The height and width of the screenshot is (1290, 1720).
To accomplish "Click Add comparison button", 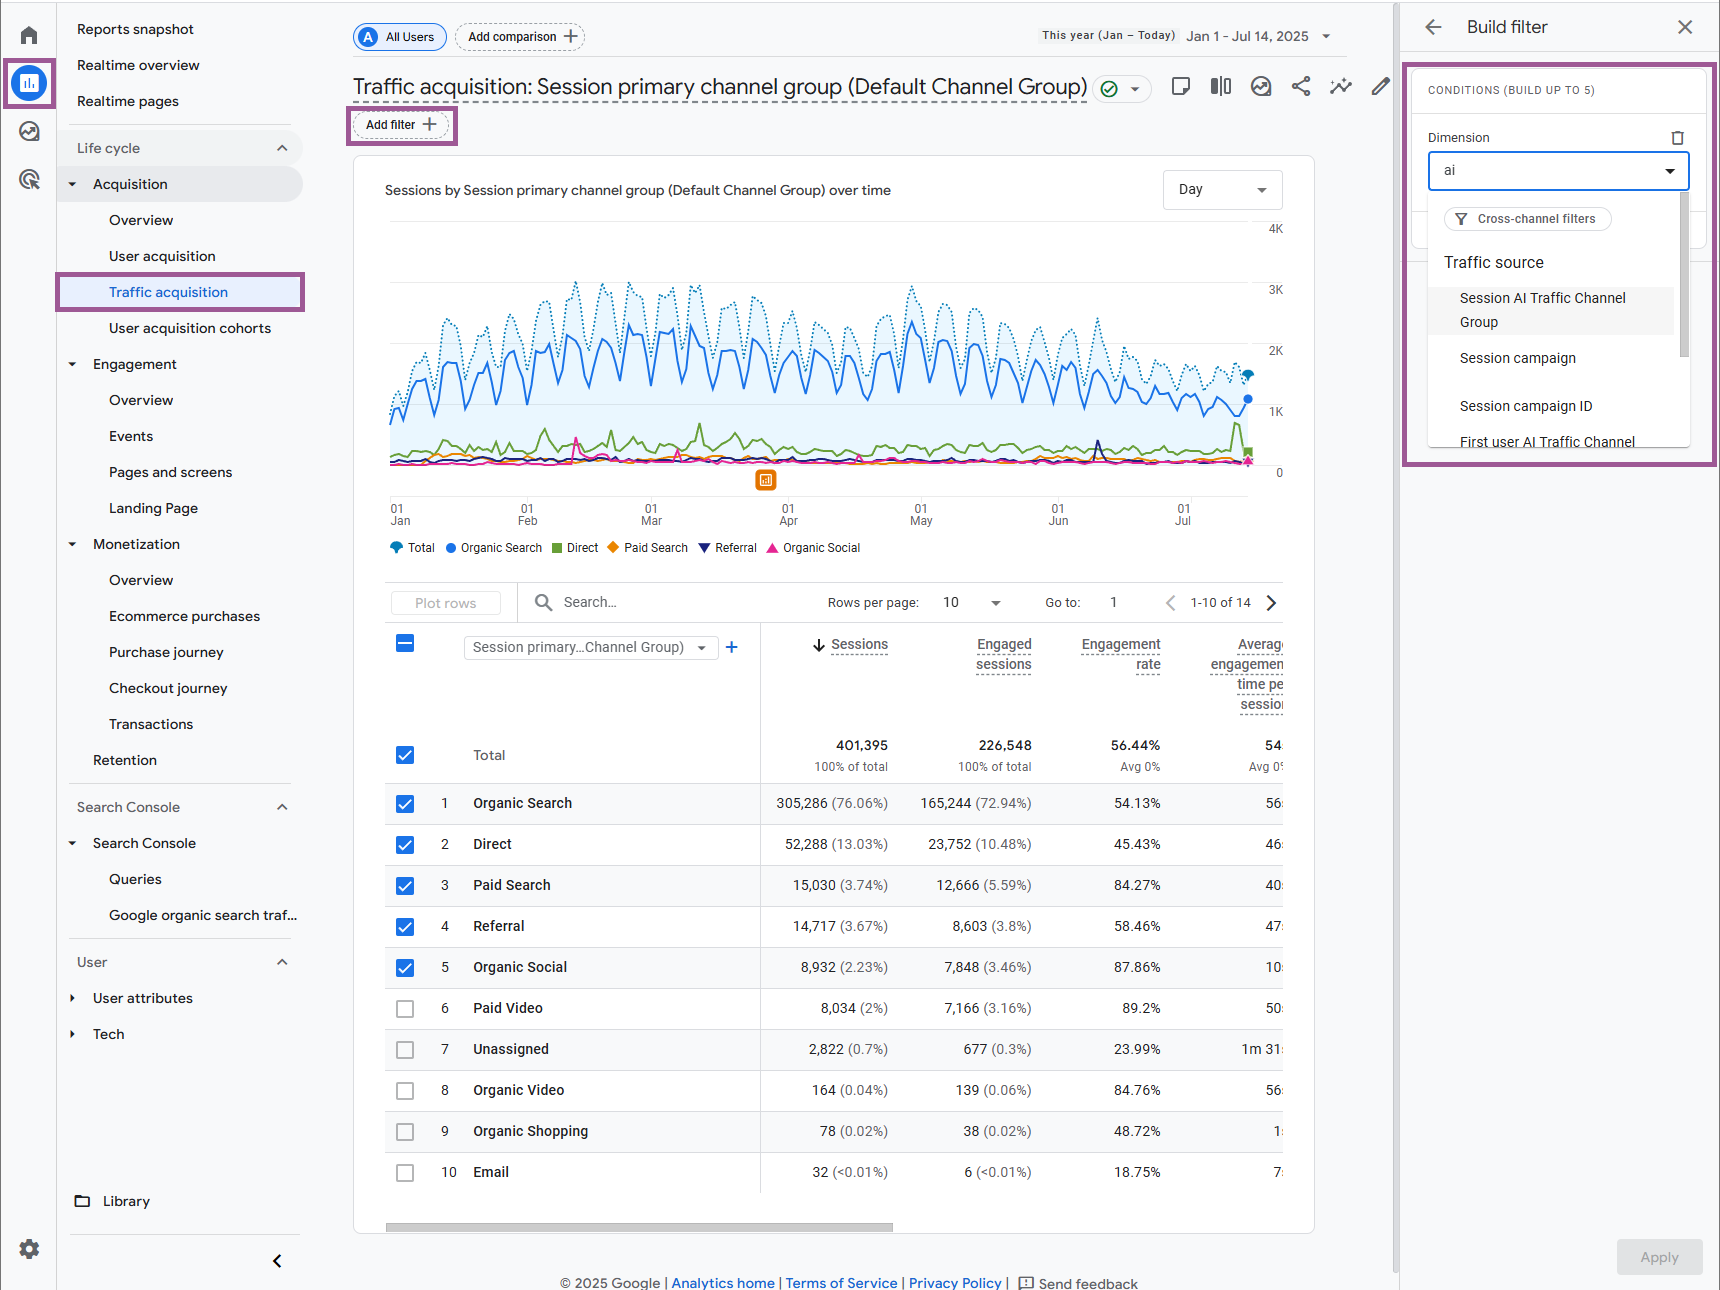I will coord(520,37).
